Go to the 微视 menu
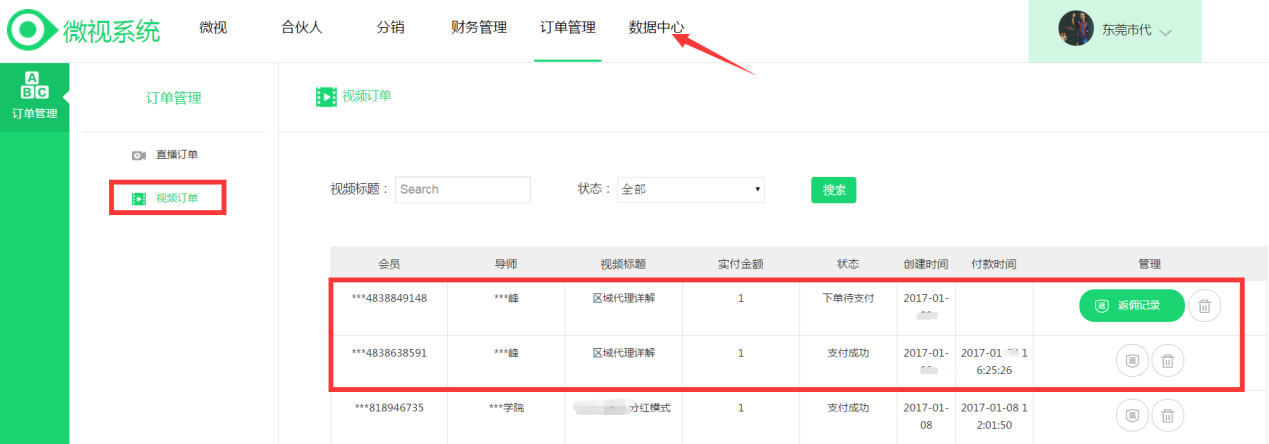Screen dimensions: 1269x444 [213, 28]
